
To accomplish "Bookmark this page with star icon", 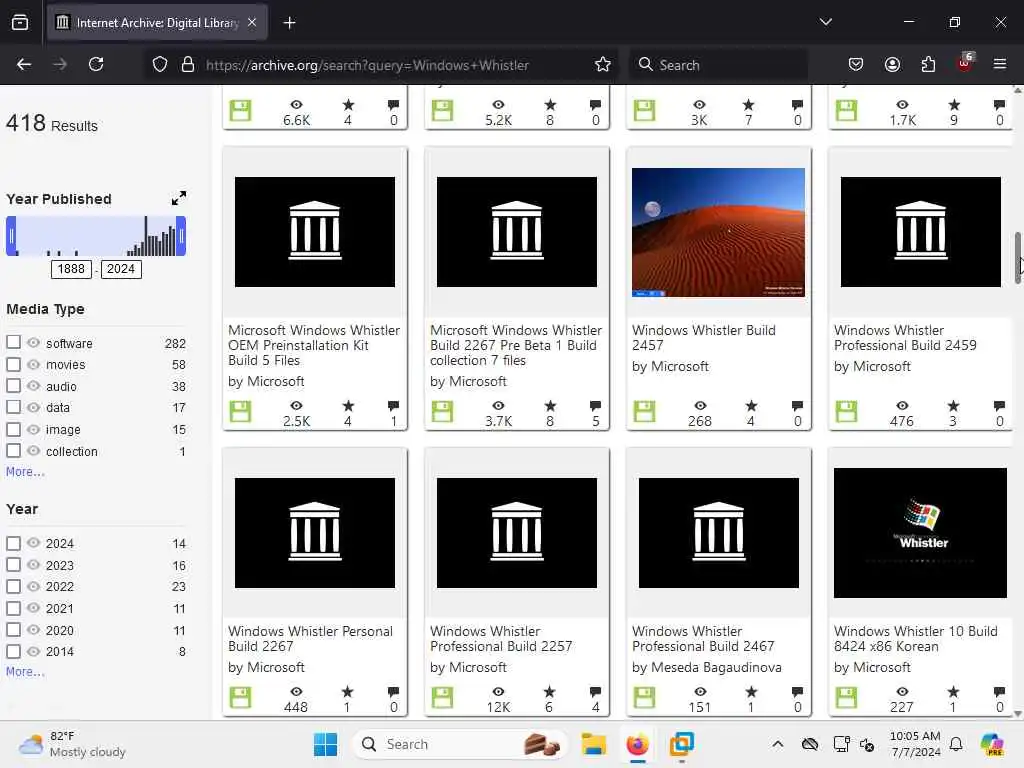I will click(x=602, y=64).
